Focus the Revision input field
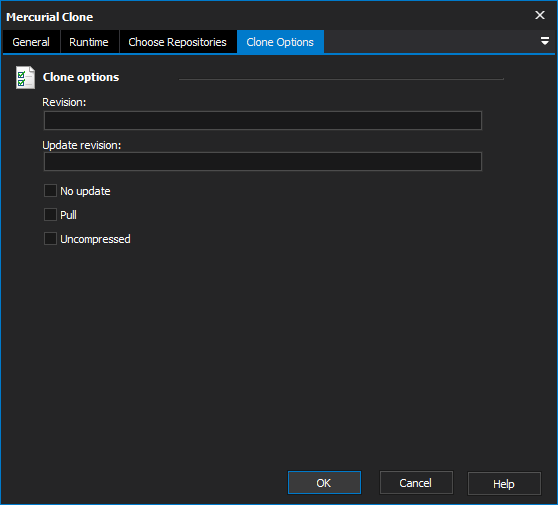Image resolution: width=558 pixels, height=505 pixels. pyautogui.click(x=263, y=121)
